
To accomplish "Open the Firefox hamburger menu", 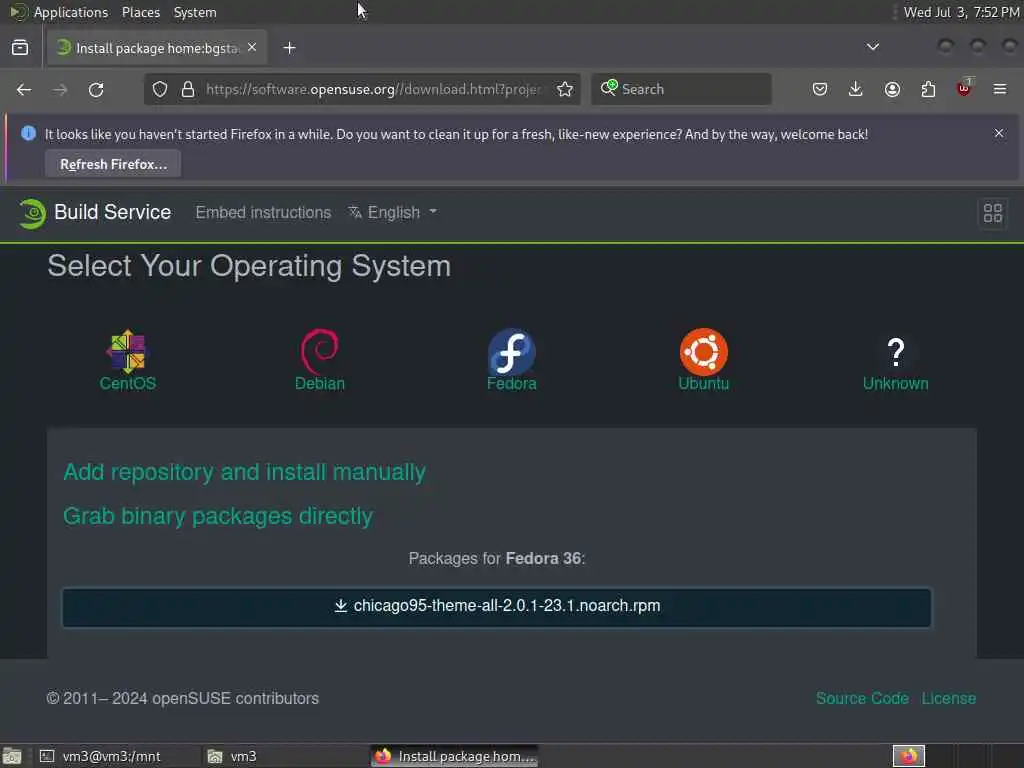I will 1000,89.
